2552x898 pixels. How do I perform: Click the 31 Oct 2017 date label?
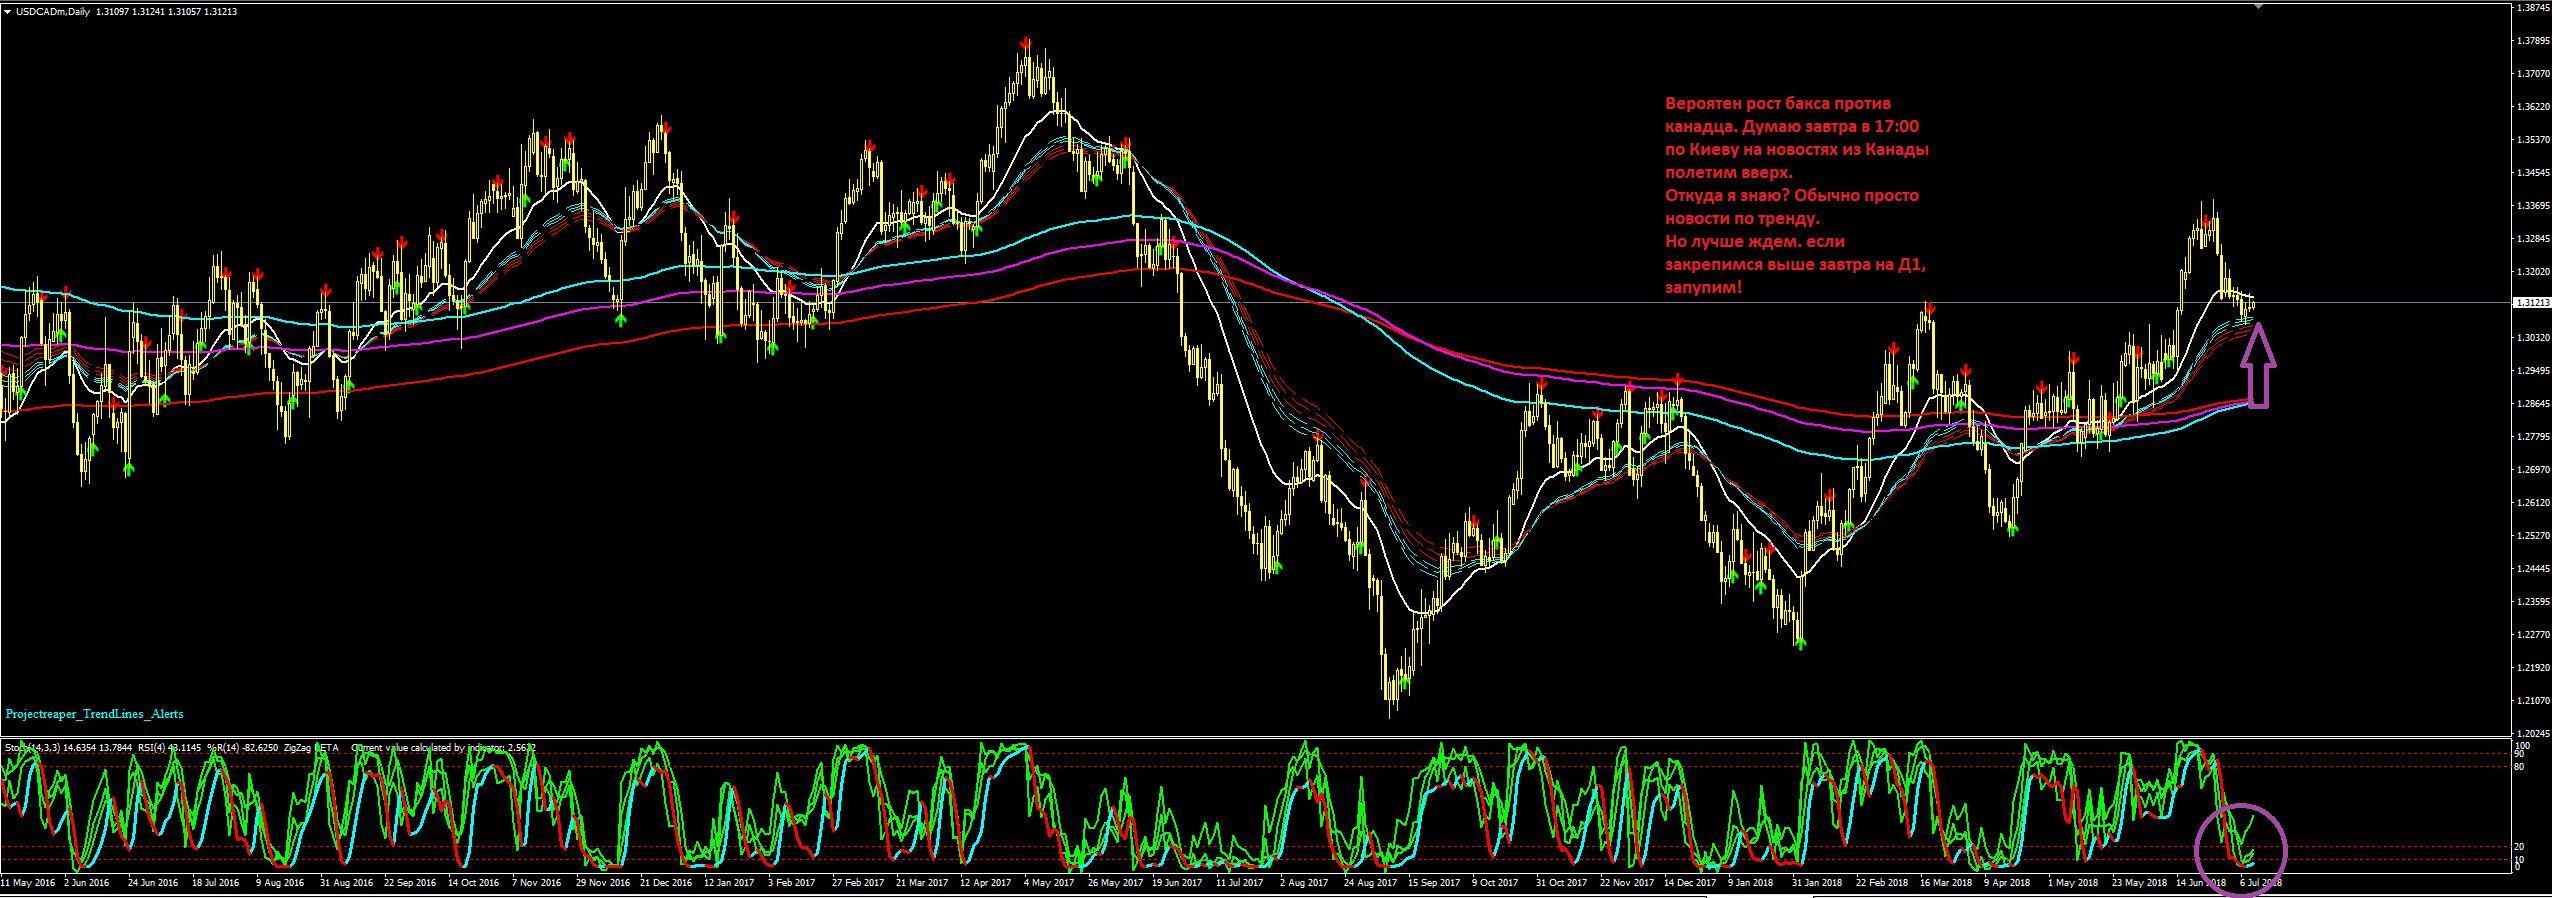point(1561,883)
